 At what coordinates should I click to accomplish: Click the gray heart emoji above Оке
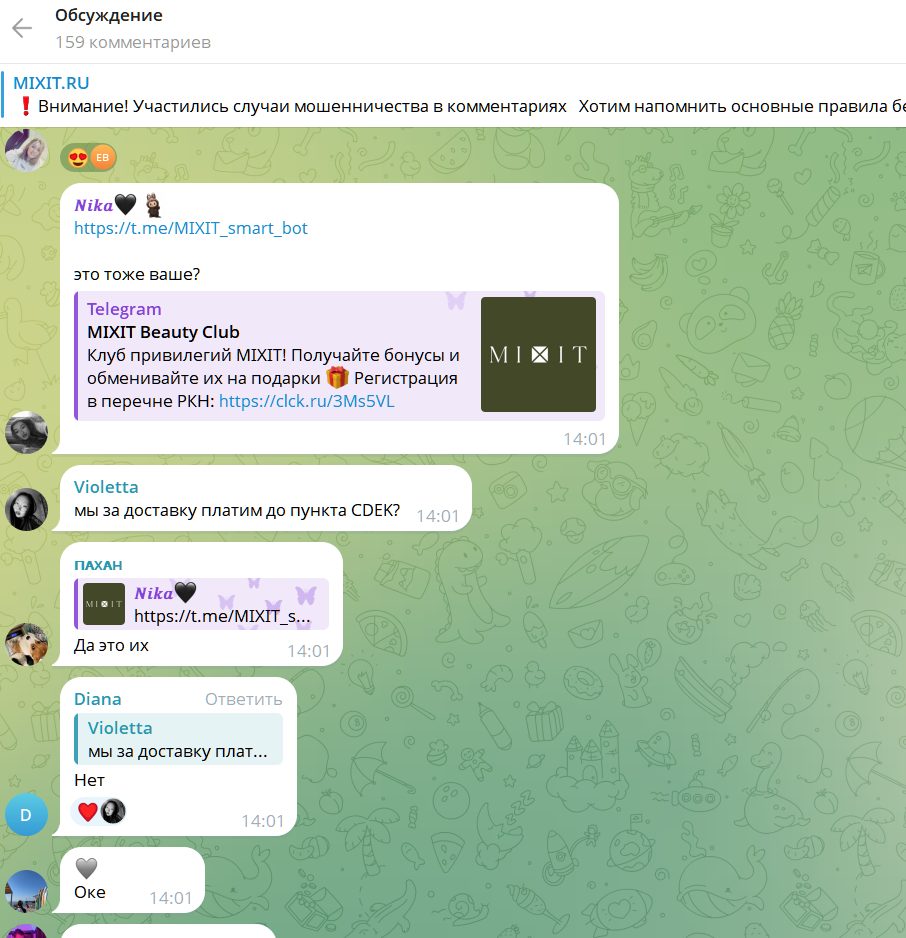coord(87,868)
